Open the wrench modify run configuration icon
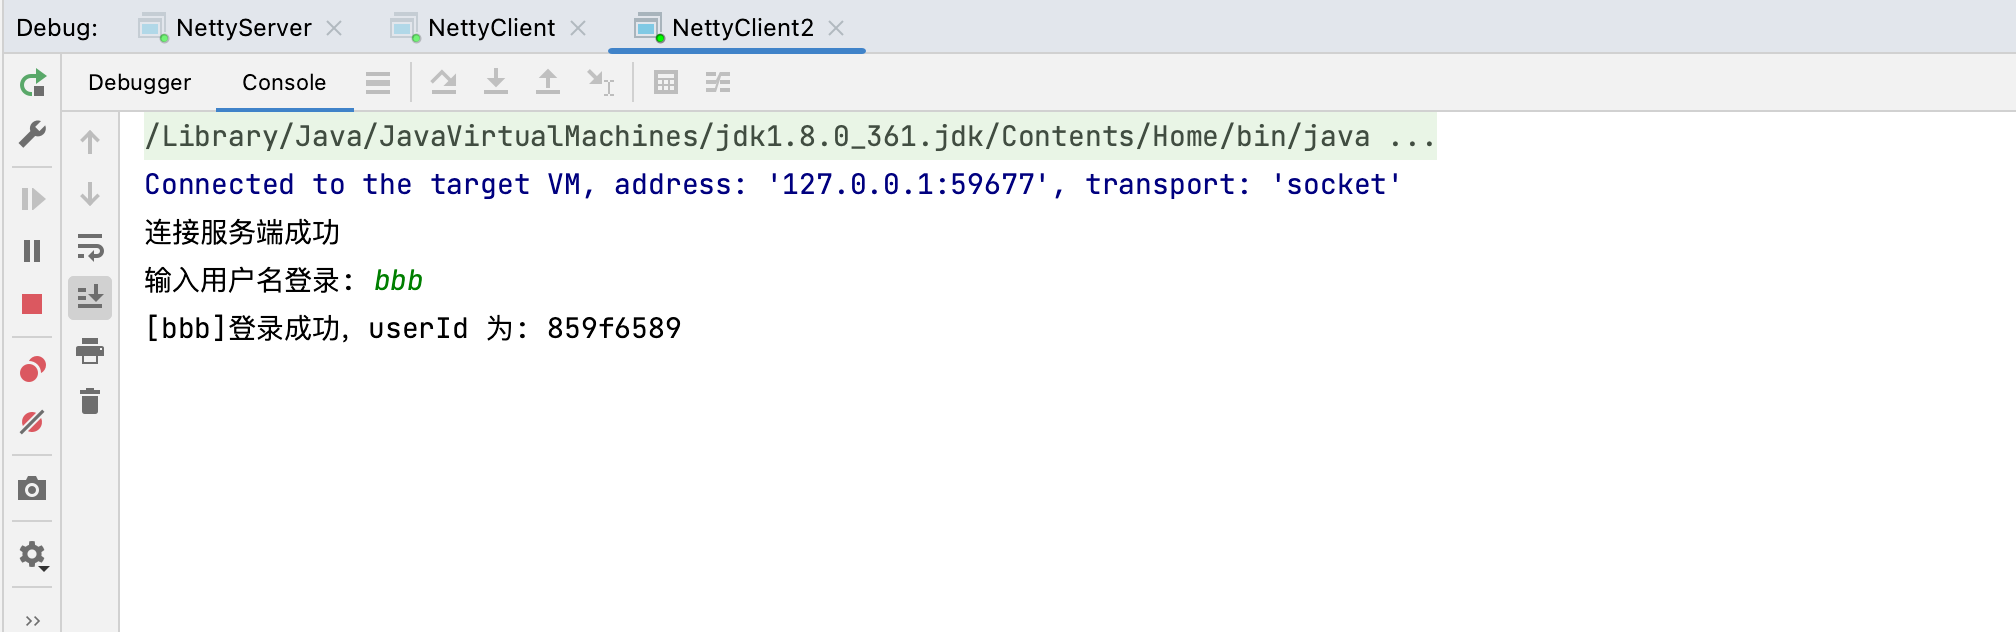 32,134
